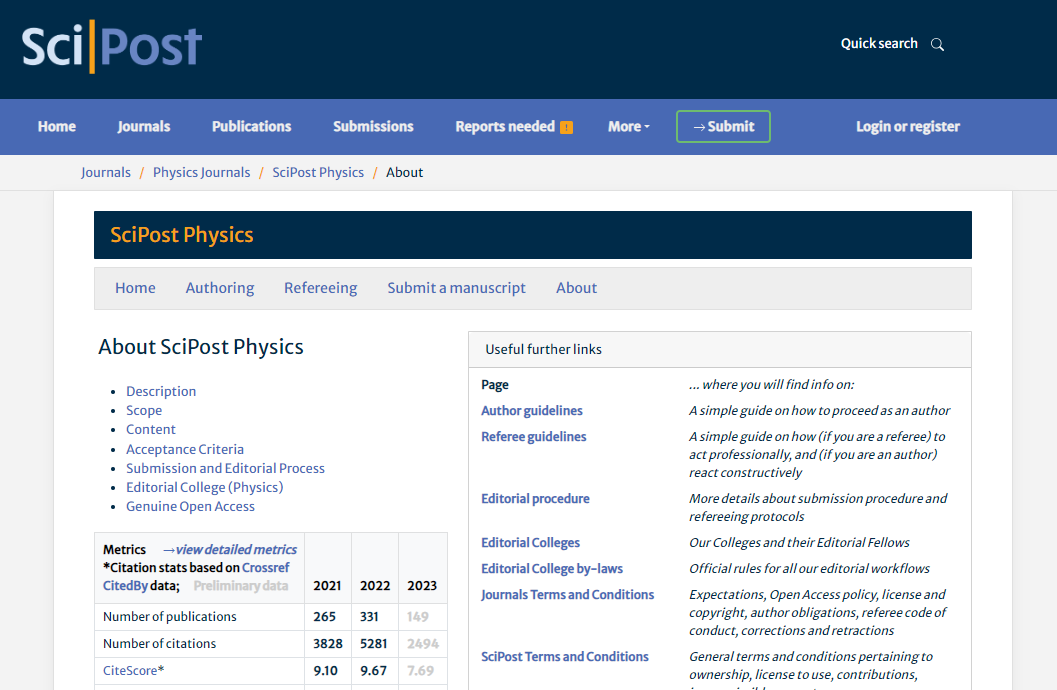
Task: Go to Publications in the main menu
Action: [251, 127]
